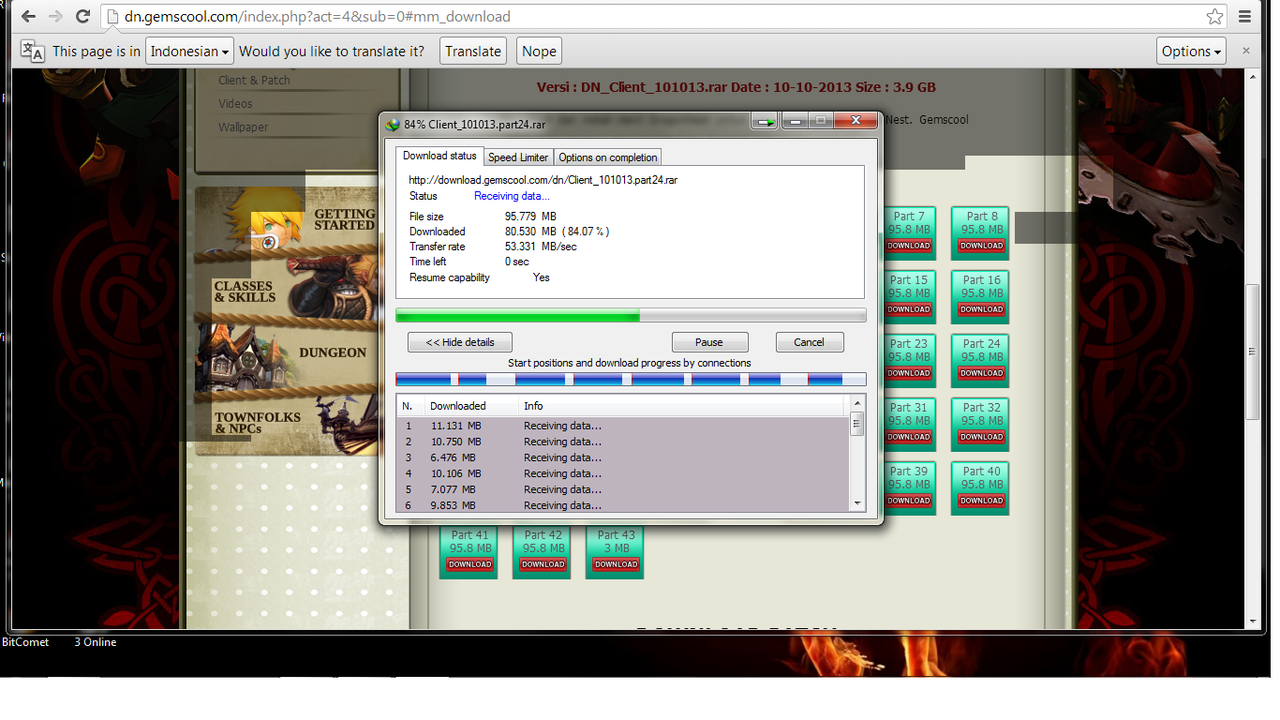Select connection row 5 with 7.077 MB
The width and height of the screenshot is (1280, 720).
coord(623,490)
